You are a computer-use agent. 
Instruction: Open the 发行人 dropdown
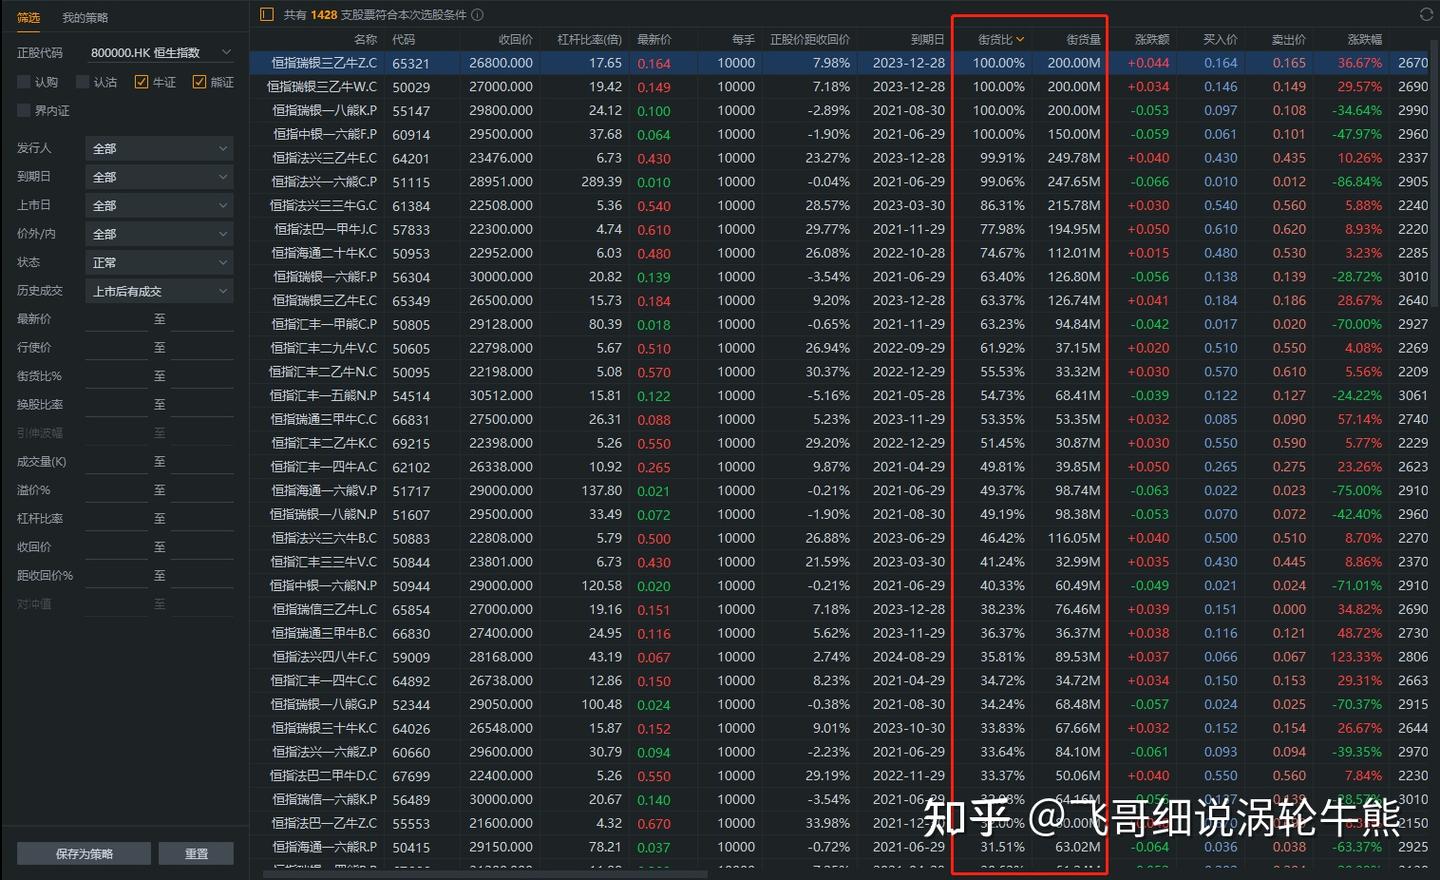(158, 147)
